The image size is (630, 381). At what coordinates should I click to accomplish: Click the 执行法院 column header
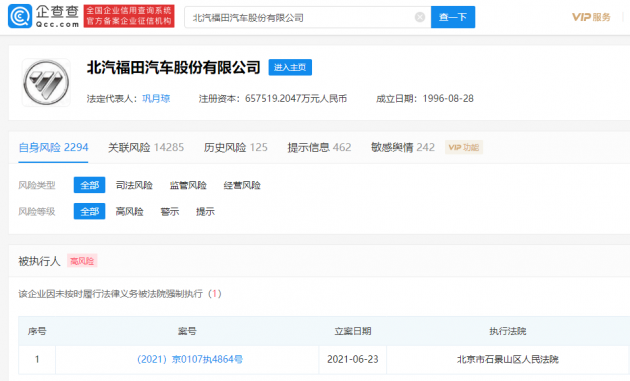coord(507,331)
